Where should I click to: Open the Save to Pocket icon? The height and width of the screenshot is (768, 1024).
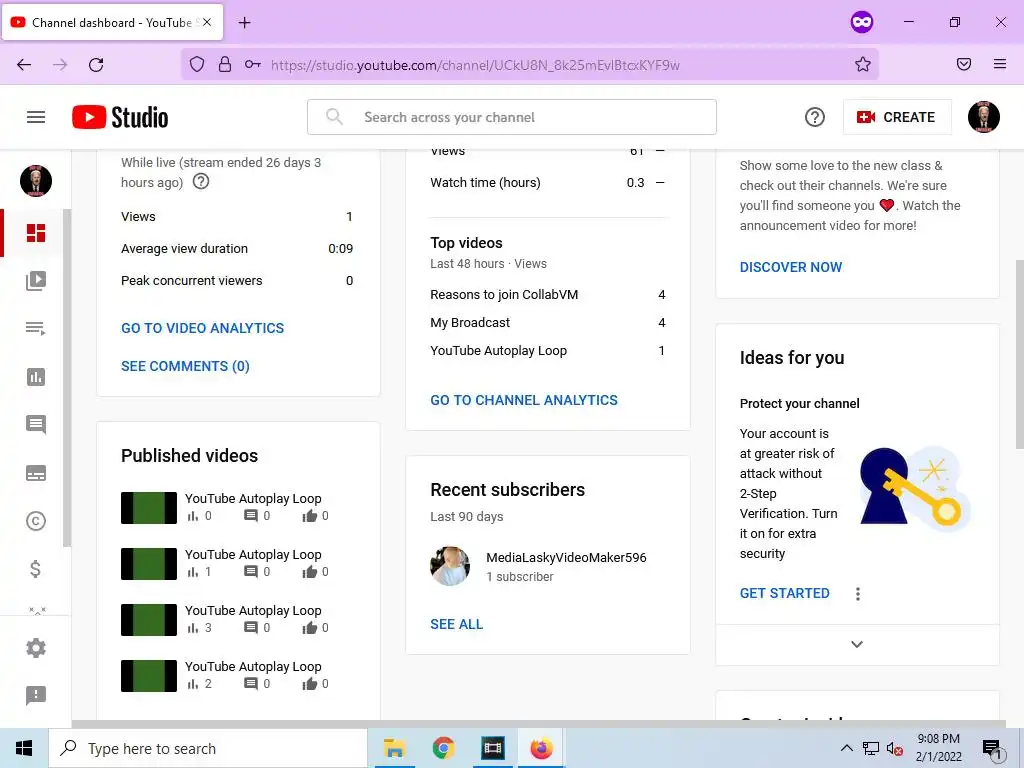963,64
